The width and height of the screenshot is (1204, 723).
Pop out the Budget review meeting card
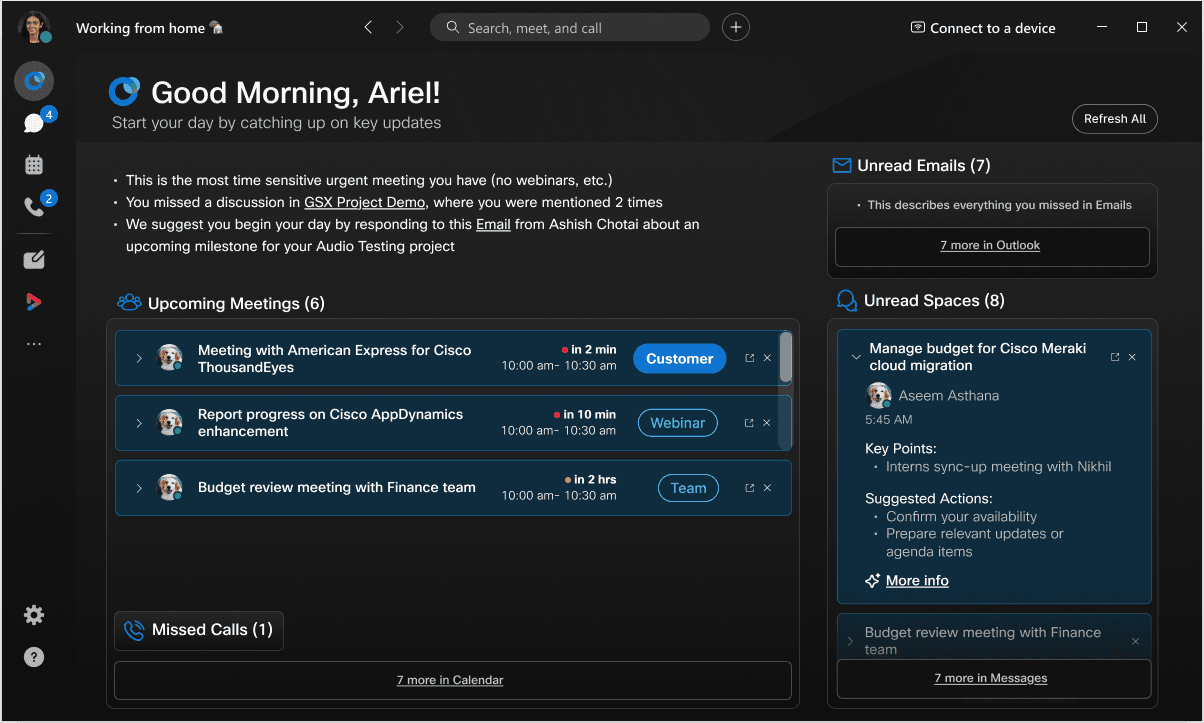(x=749, y=488)
